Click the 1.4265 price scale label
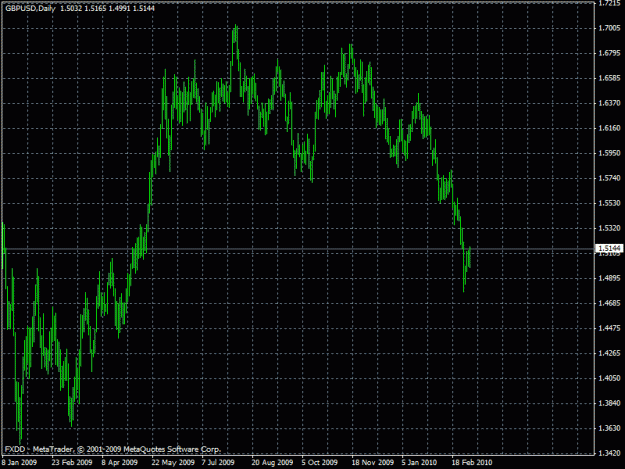 610,353
